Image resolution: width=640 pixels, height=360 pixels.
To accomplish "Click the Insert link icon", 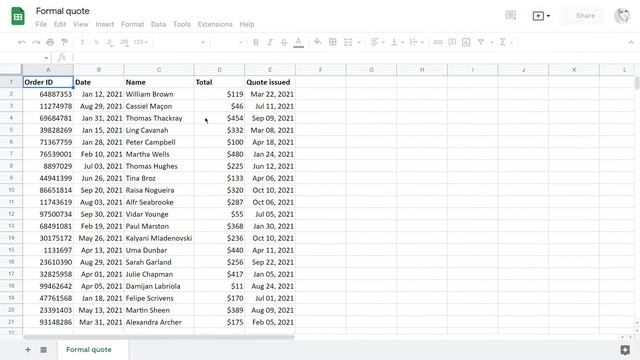I will pyautogui.click(x=438, y=42).
